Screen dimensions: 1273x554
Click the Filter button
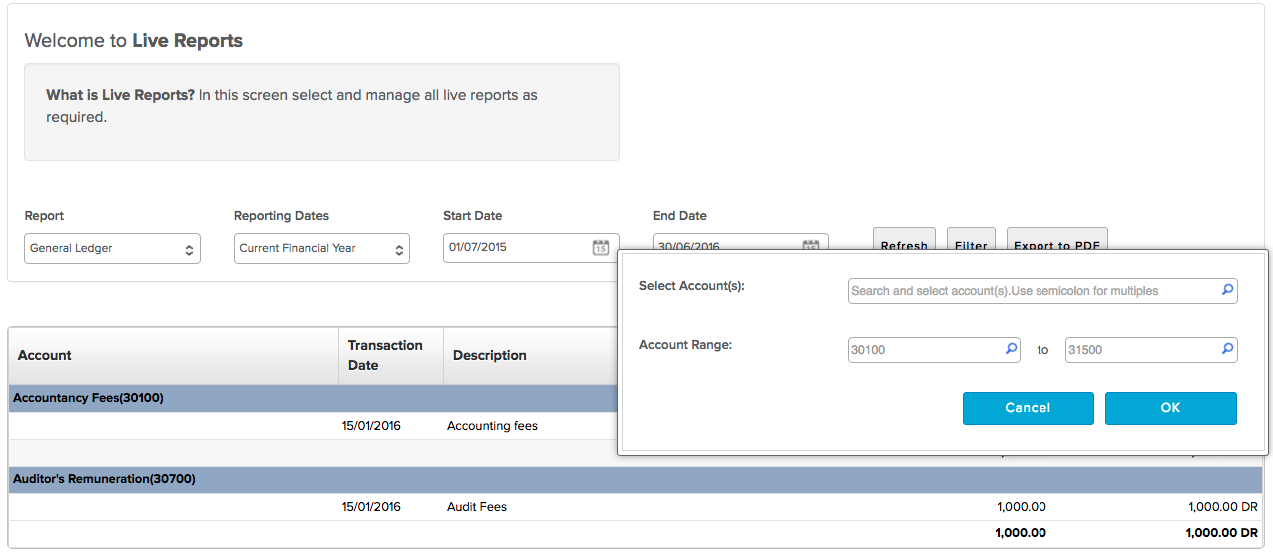click(x=971, y=240)
